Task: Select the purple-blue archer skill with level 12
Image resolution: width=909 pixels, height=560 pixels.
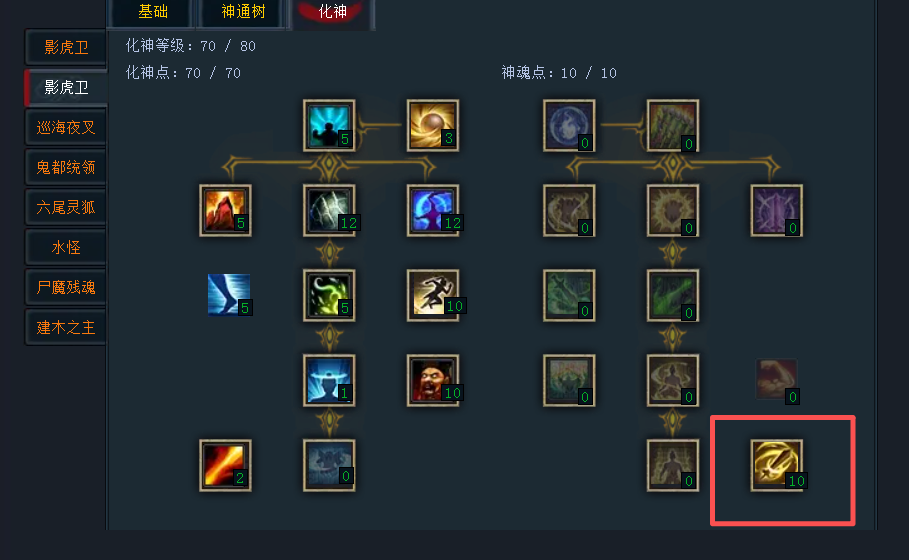Action: point(432,210)
